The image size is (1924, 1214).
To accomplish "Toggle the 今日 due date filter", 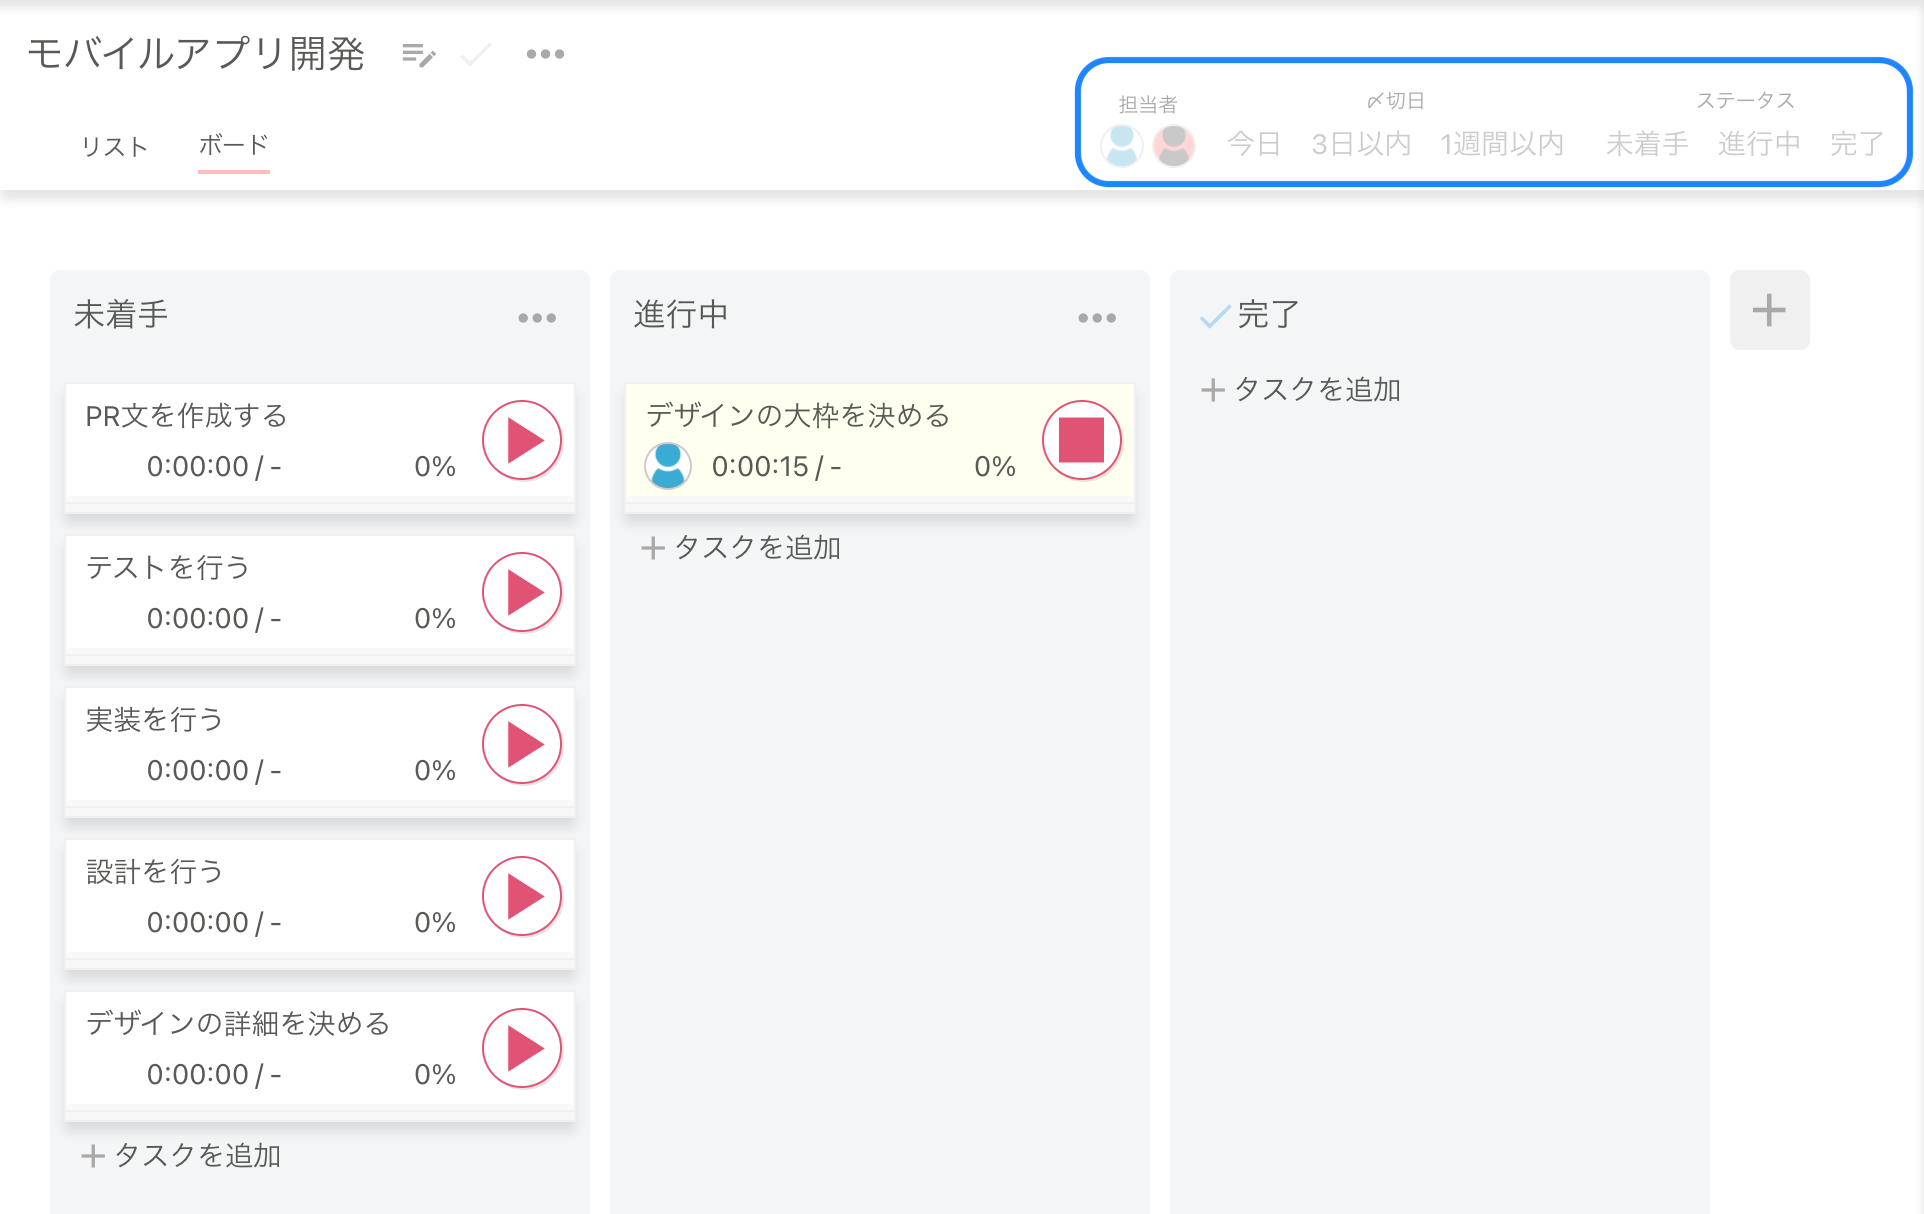I will pos(1253,143).
